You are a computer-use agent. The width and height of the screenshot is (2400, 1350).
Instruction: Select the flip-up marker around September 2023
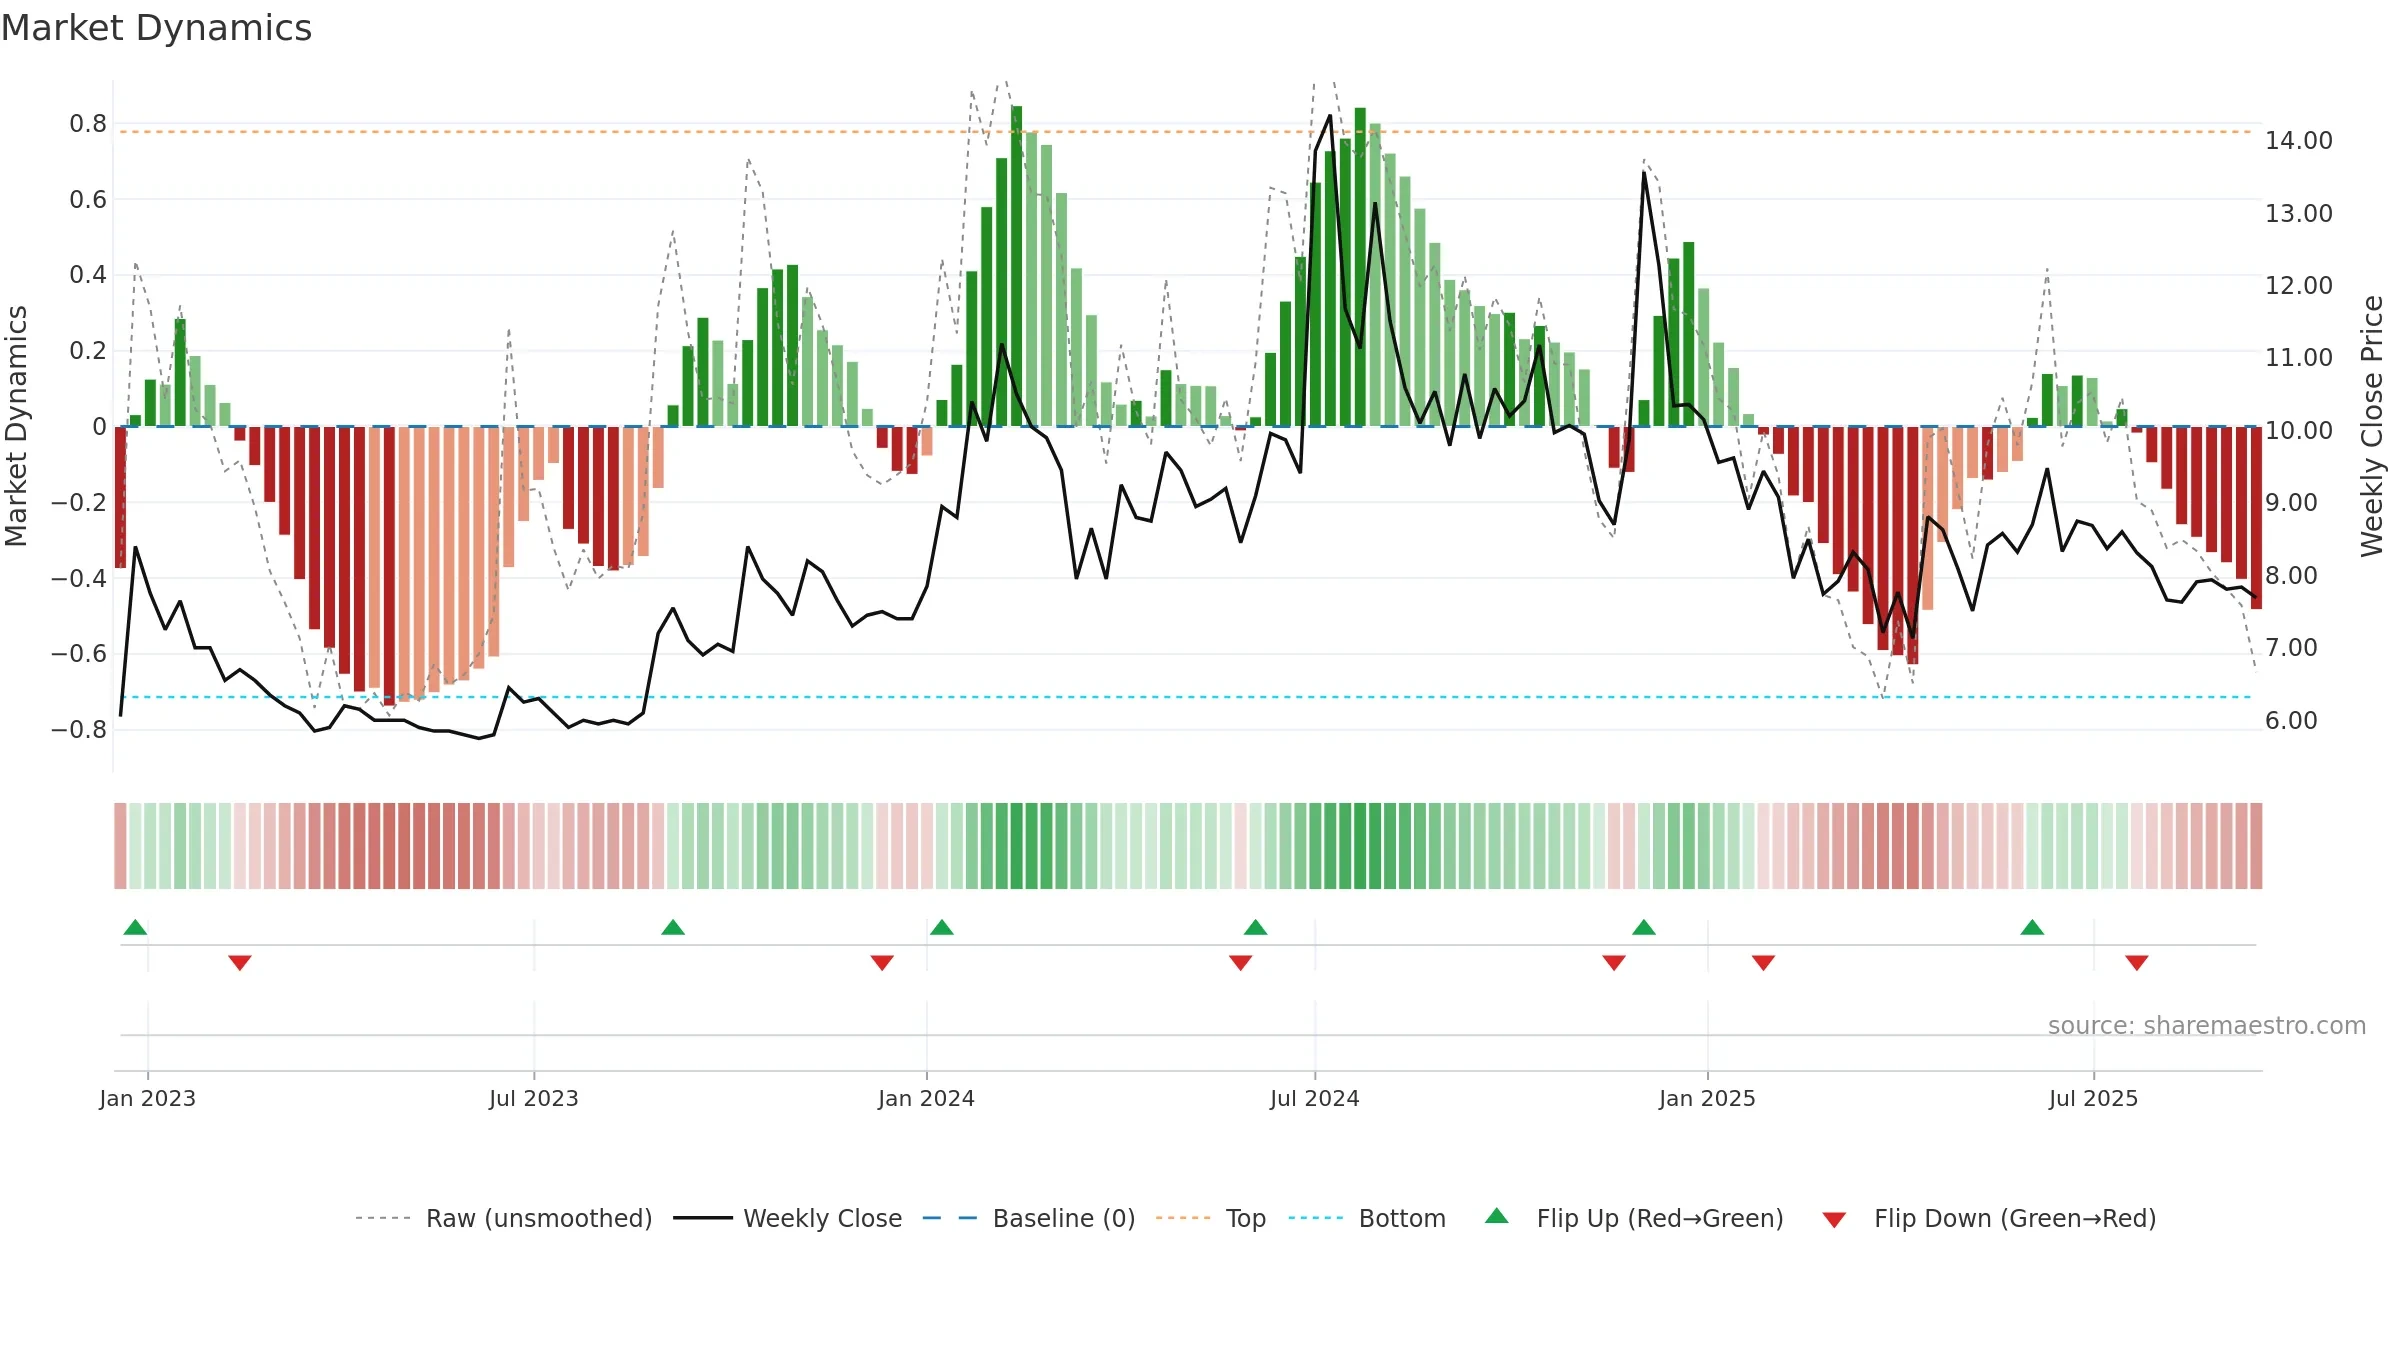673,927
